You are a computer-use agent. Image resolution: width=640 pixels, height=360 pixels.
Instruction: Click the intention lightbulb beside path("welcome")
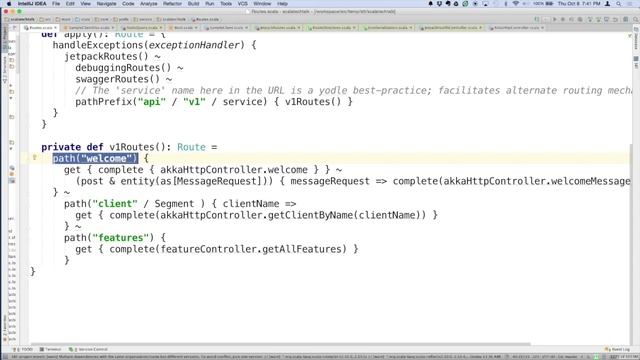tap(34, 158)
